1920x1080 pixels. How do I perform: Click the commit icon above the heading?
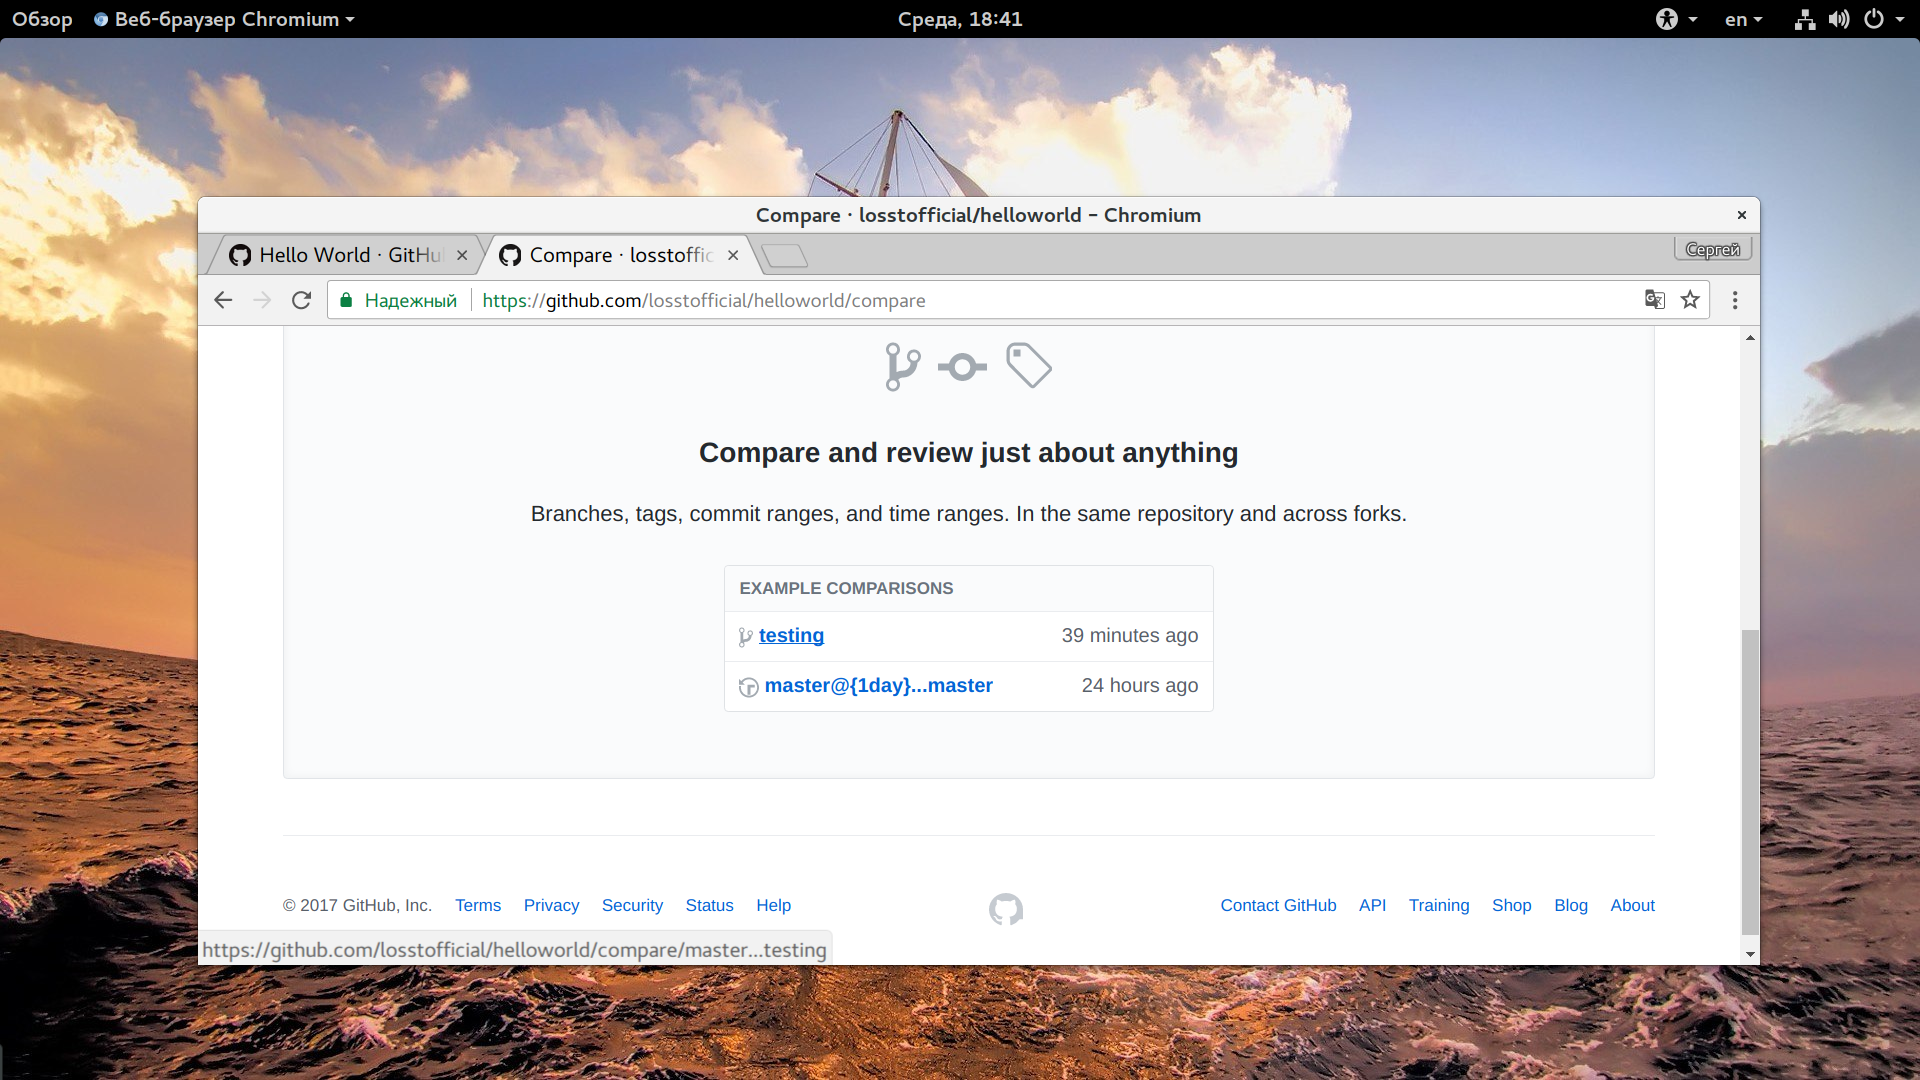point(962,367)
